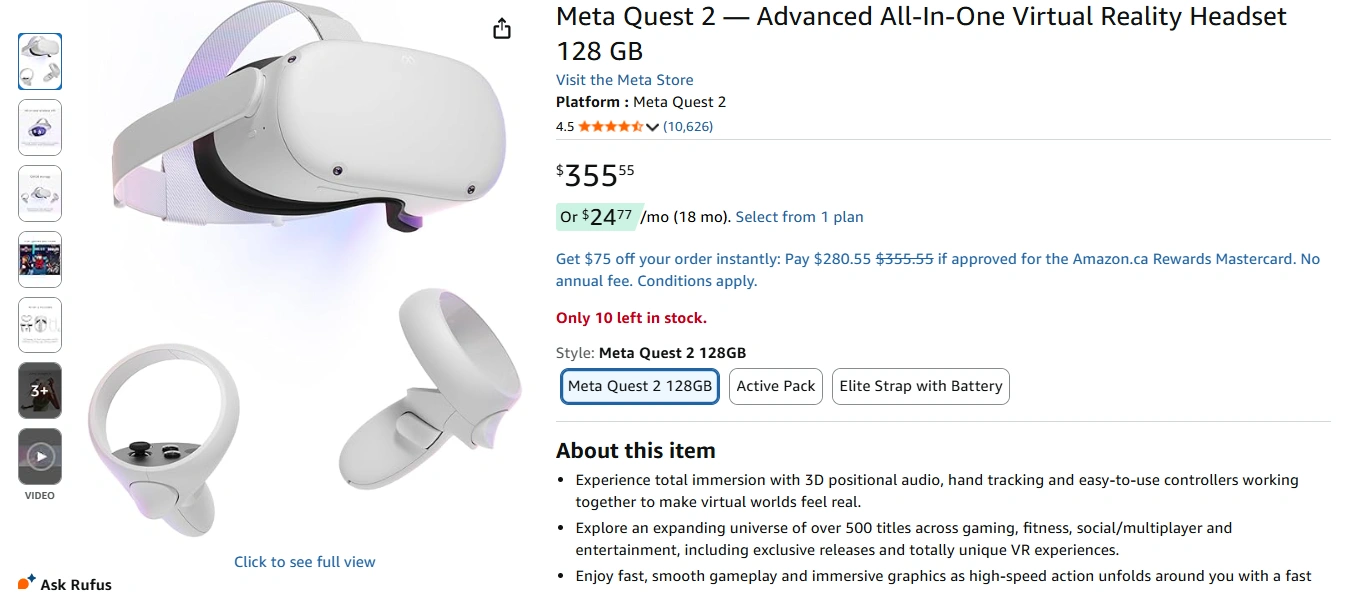Open the Ask Rufus assistant
The width and height of the screenshot is (1349, 592).
coord(66,583)
